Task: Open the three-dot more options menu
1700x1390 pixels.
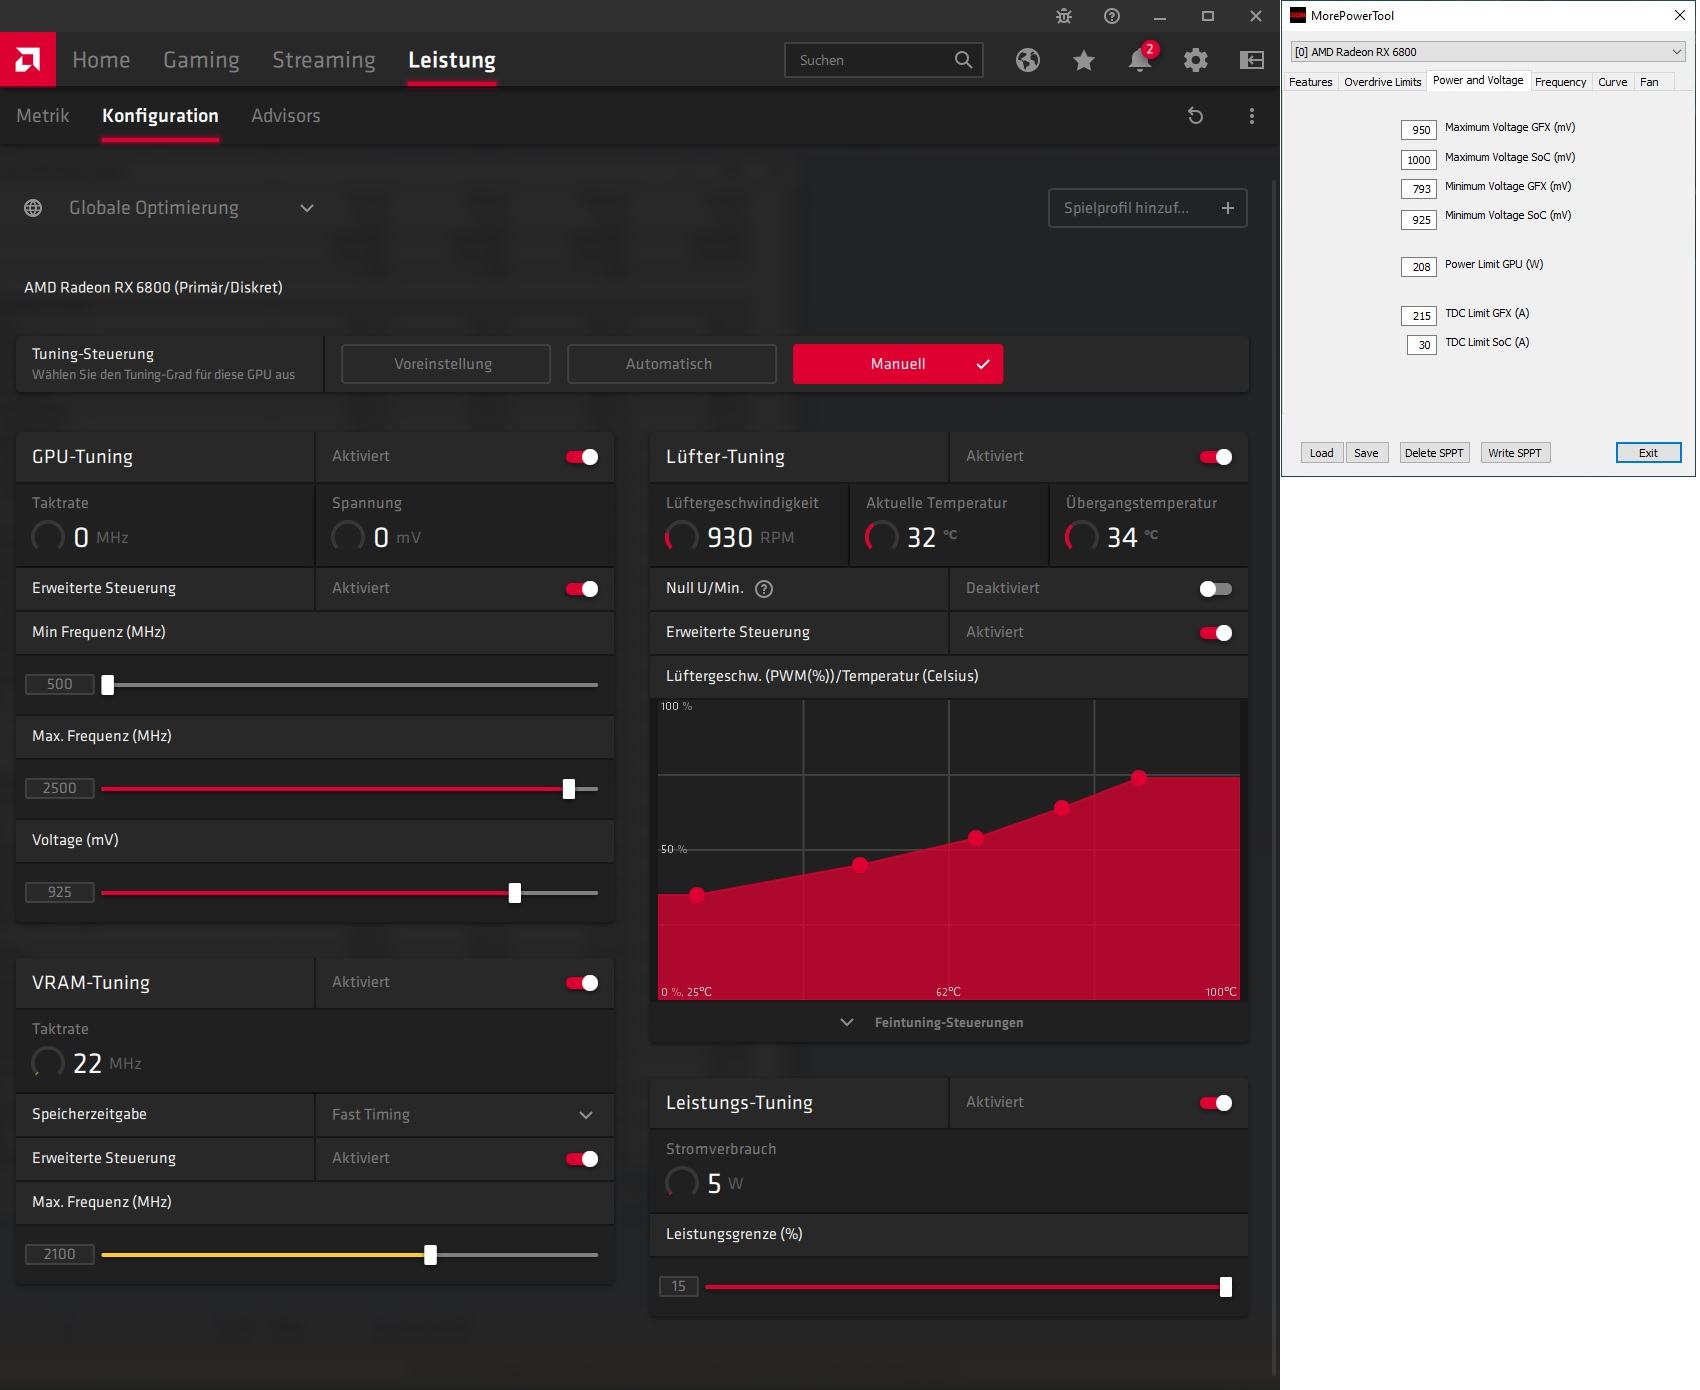Action: pyautogui.click(x=1252, y=116)
